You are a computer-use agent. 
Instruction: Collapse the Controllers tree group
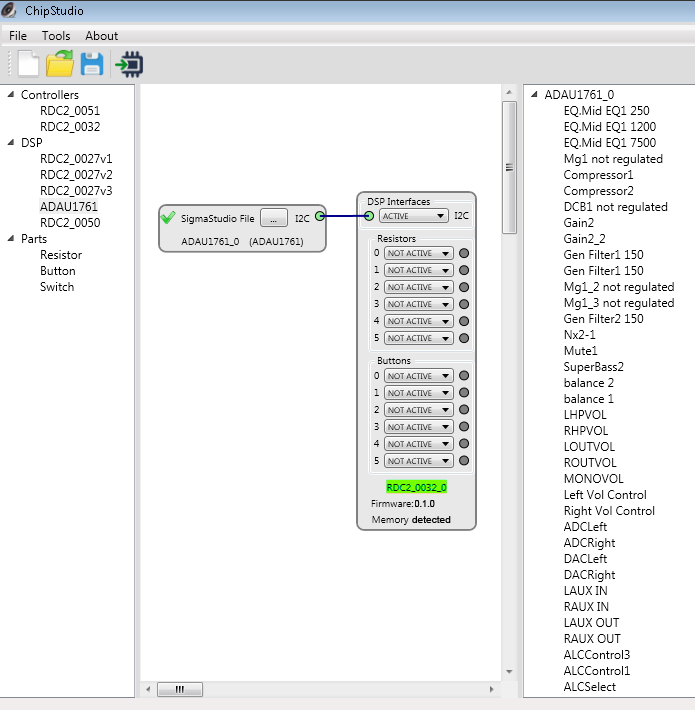point(11,95)
